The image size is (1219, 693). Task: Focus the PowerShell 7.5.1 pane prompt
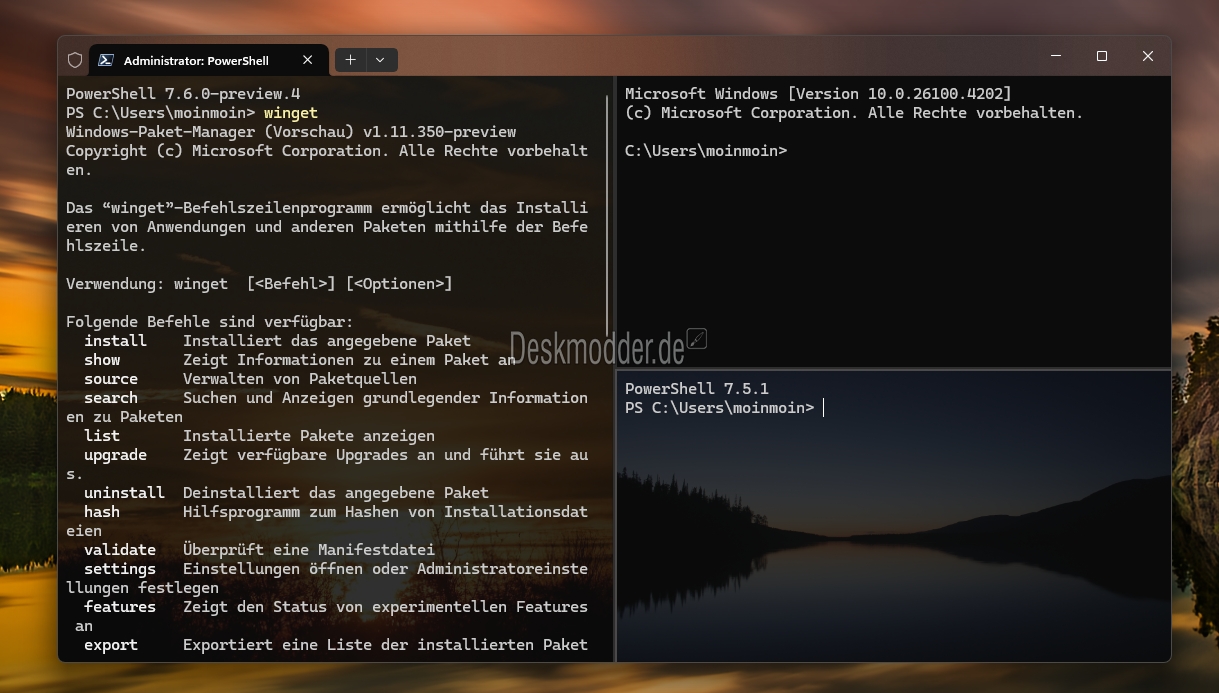coord(720,408)
